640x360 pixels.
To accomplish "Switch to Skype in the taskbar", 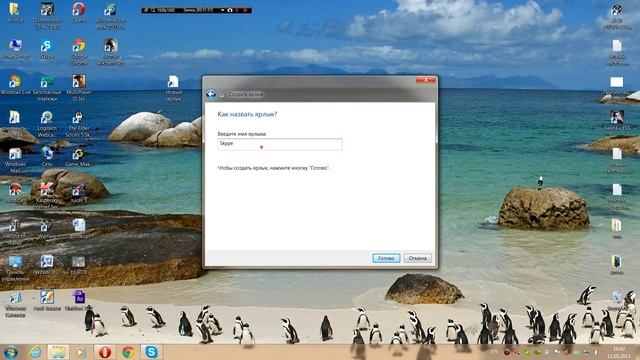I will coord(151,352).
